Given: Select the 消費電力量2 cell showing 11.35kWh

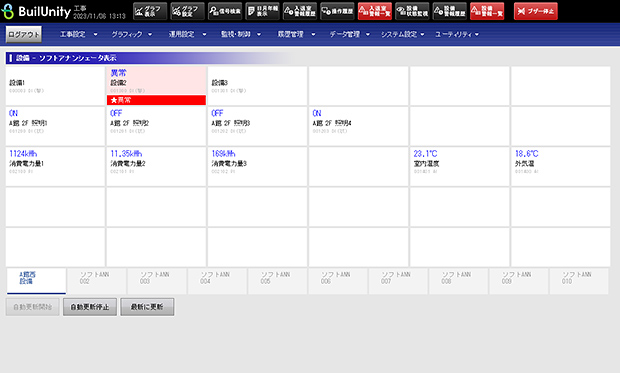Looking at the screenshot, I should (157, 167).
